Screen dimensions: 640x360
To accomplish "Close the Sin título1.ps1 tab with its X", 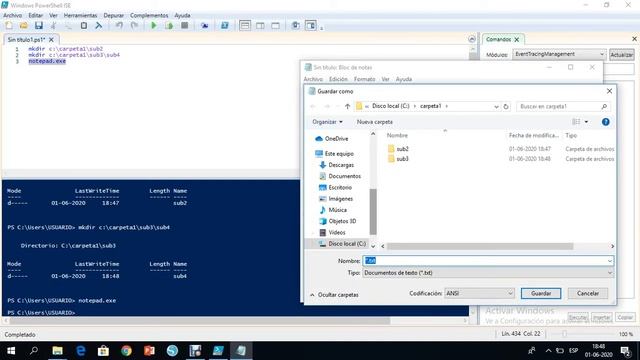I will pos(51,40).
